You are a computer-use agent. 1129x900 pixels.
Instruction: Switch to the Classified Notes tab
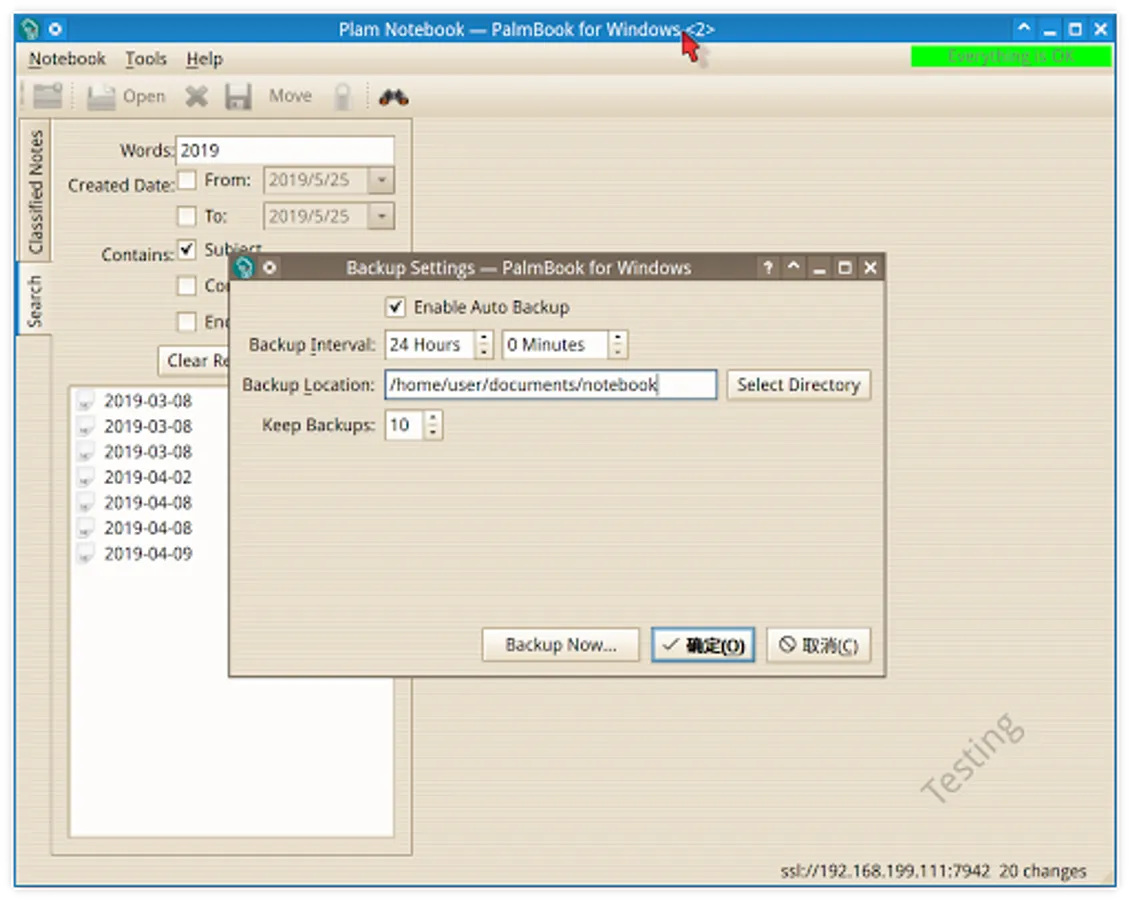(35, 192)
